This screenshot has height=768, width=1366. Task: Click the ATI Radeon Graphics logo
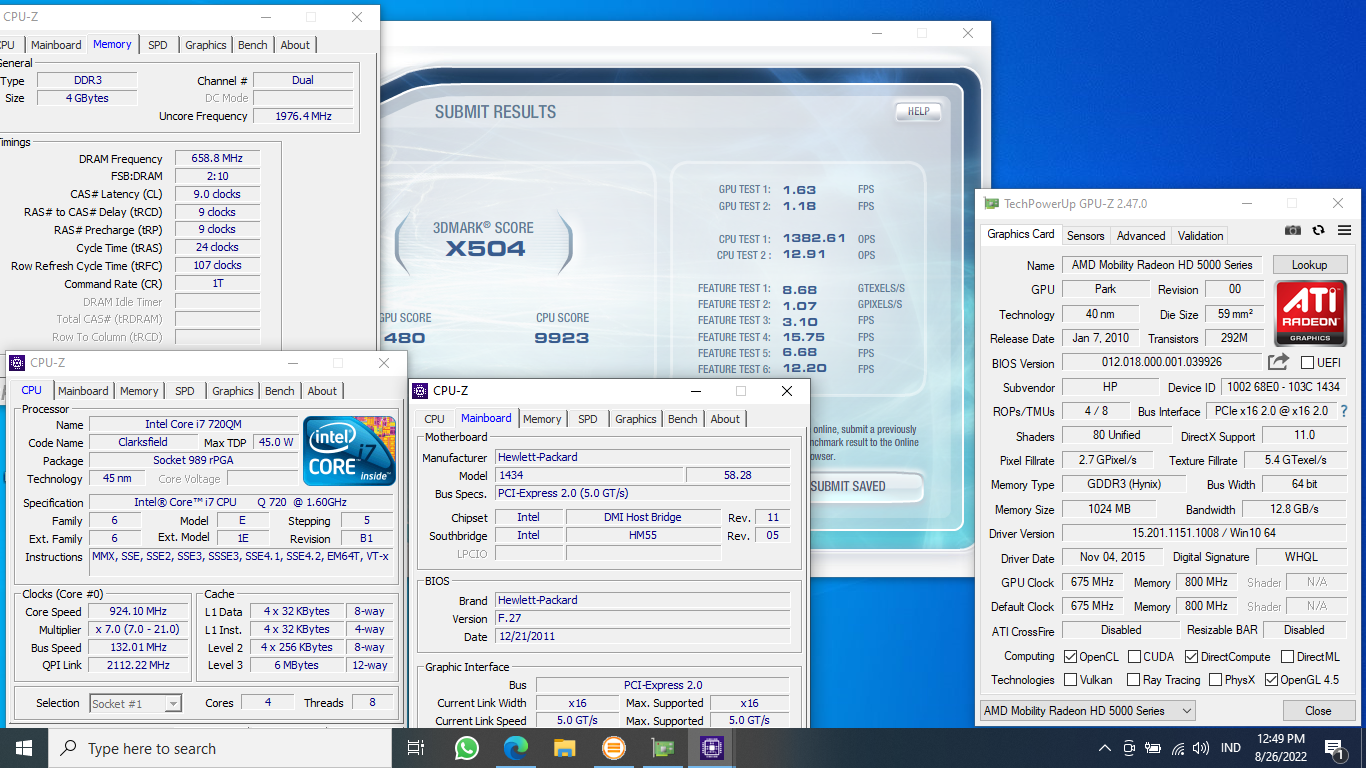(1310, 314)
